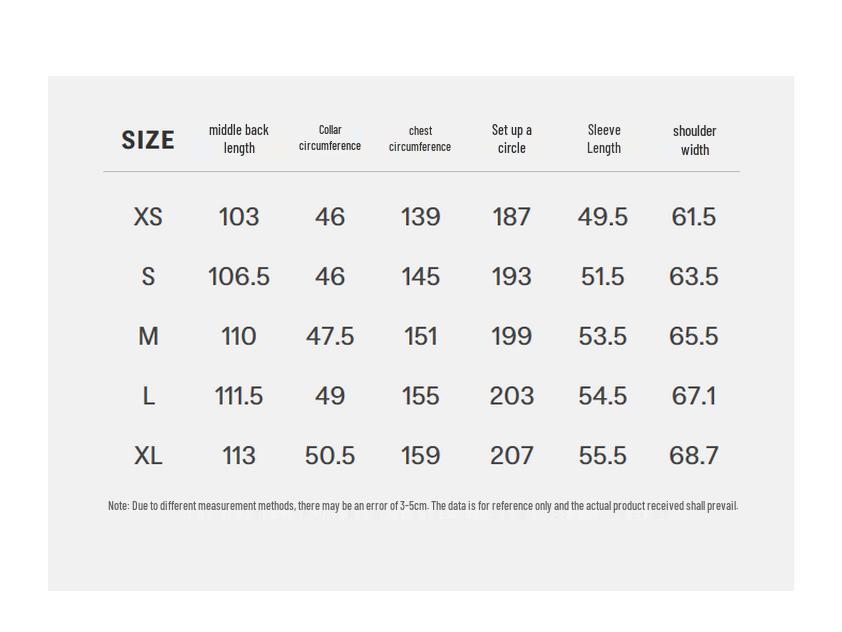
Task: Click the 'Collar circumference' column header
Action: pyautogui.click(x=330, y=138)
